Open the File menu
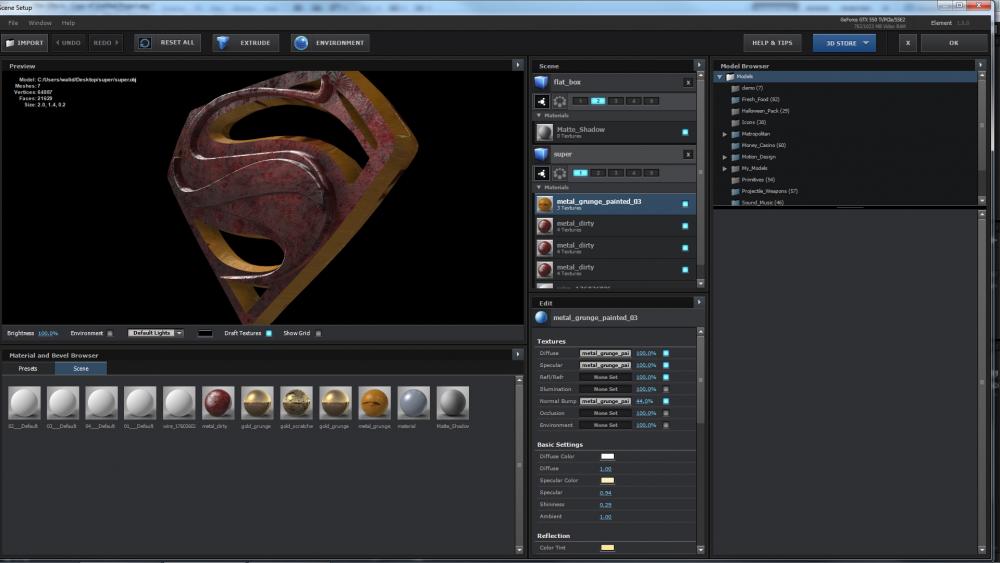The width and height of the screenshot is (1000, 563). tap(13, 23)
